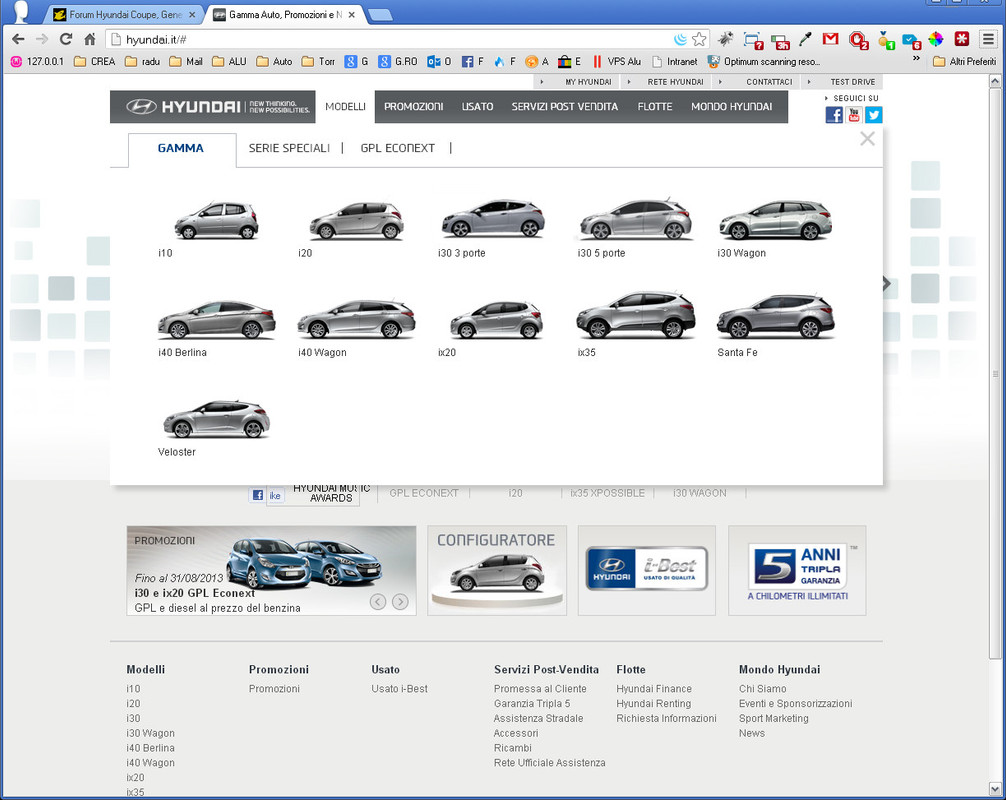Click the address bar showing hyundai.it

(x=391, y=40)
